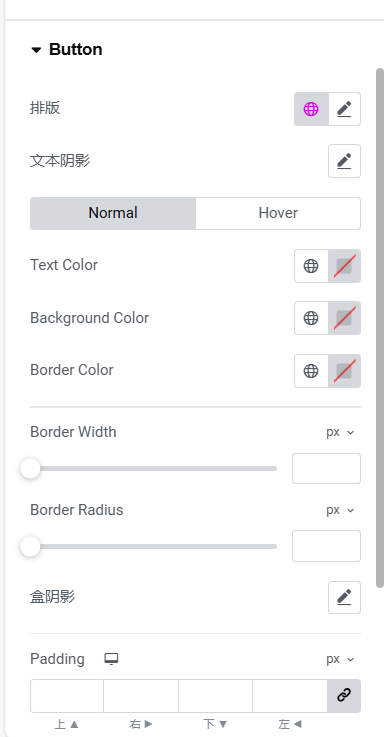The image size is (384, 737).
Task: Click the top 上 padding input field
Action: point(67,696)
